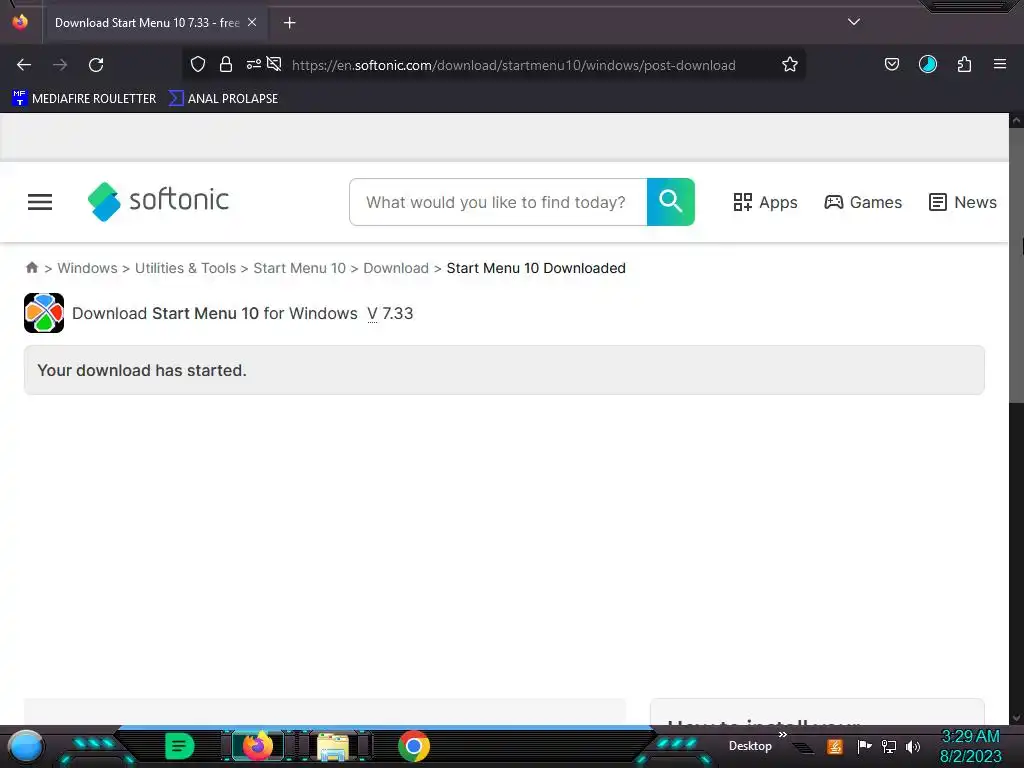Switch to Firefox in the taskbar

(257, 746)
